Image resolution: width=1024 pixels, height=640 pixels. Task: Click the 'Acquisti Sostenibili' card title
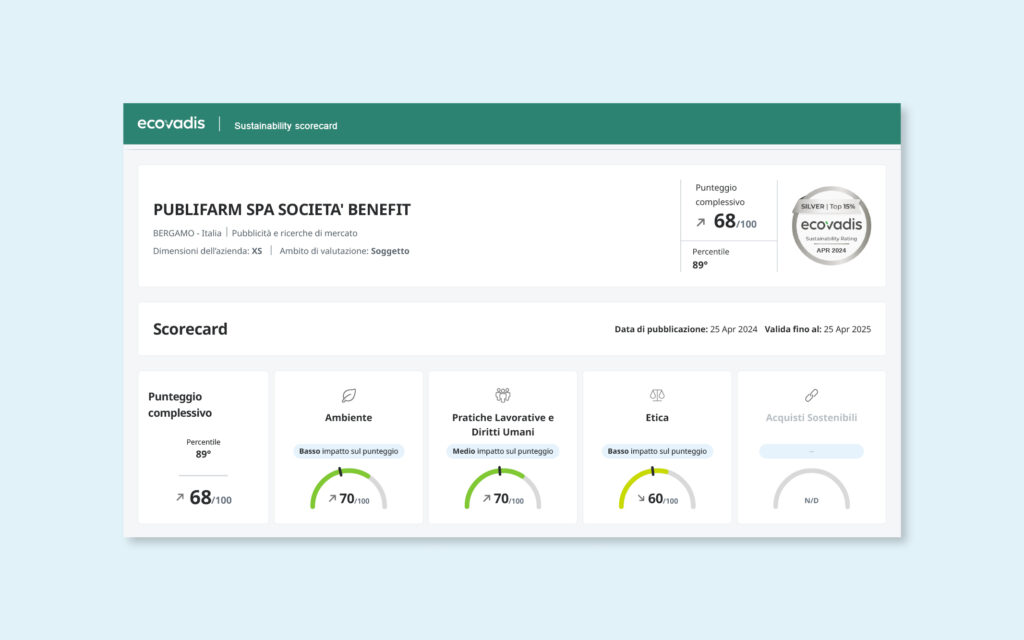(x=811, y=417)
